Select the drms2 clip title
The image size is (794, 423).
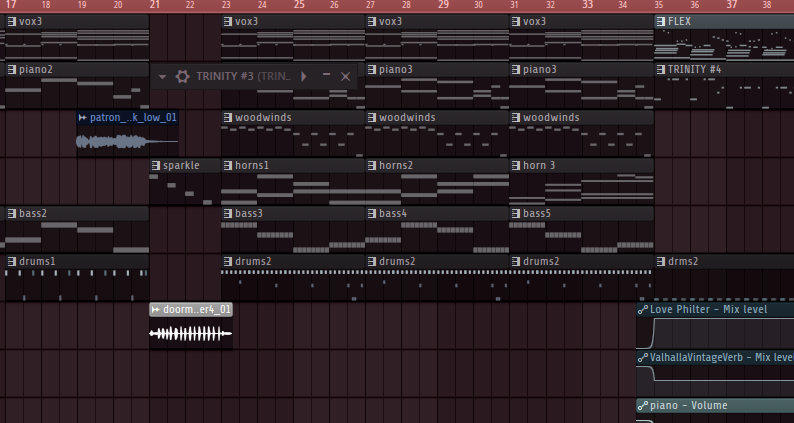pyautogui.click(x=683, y=262)
